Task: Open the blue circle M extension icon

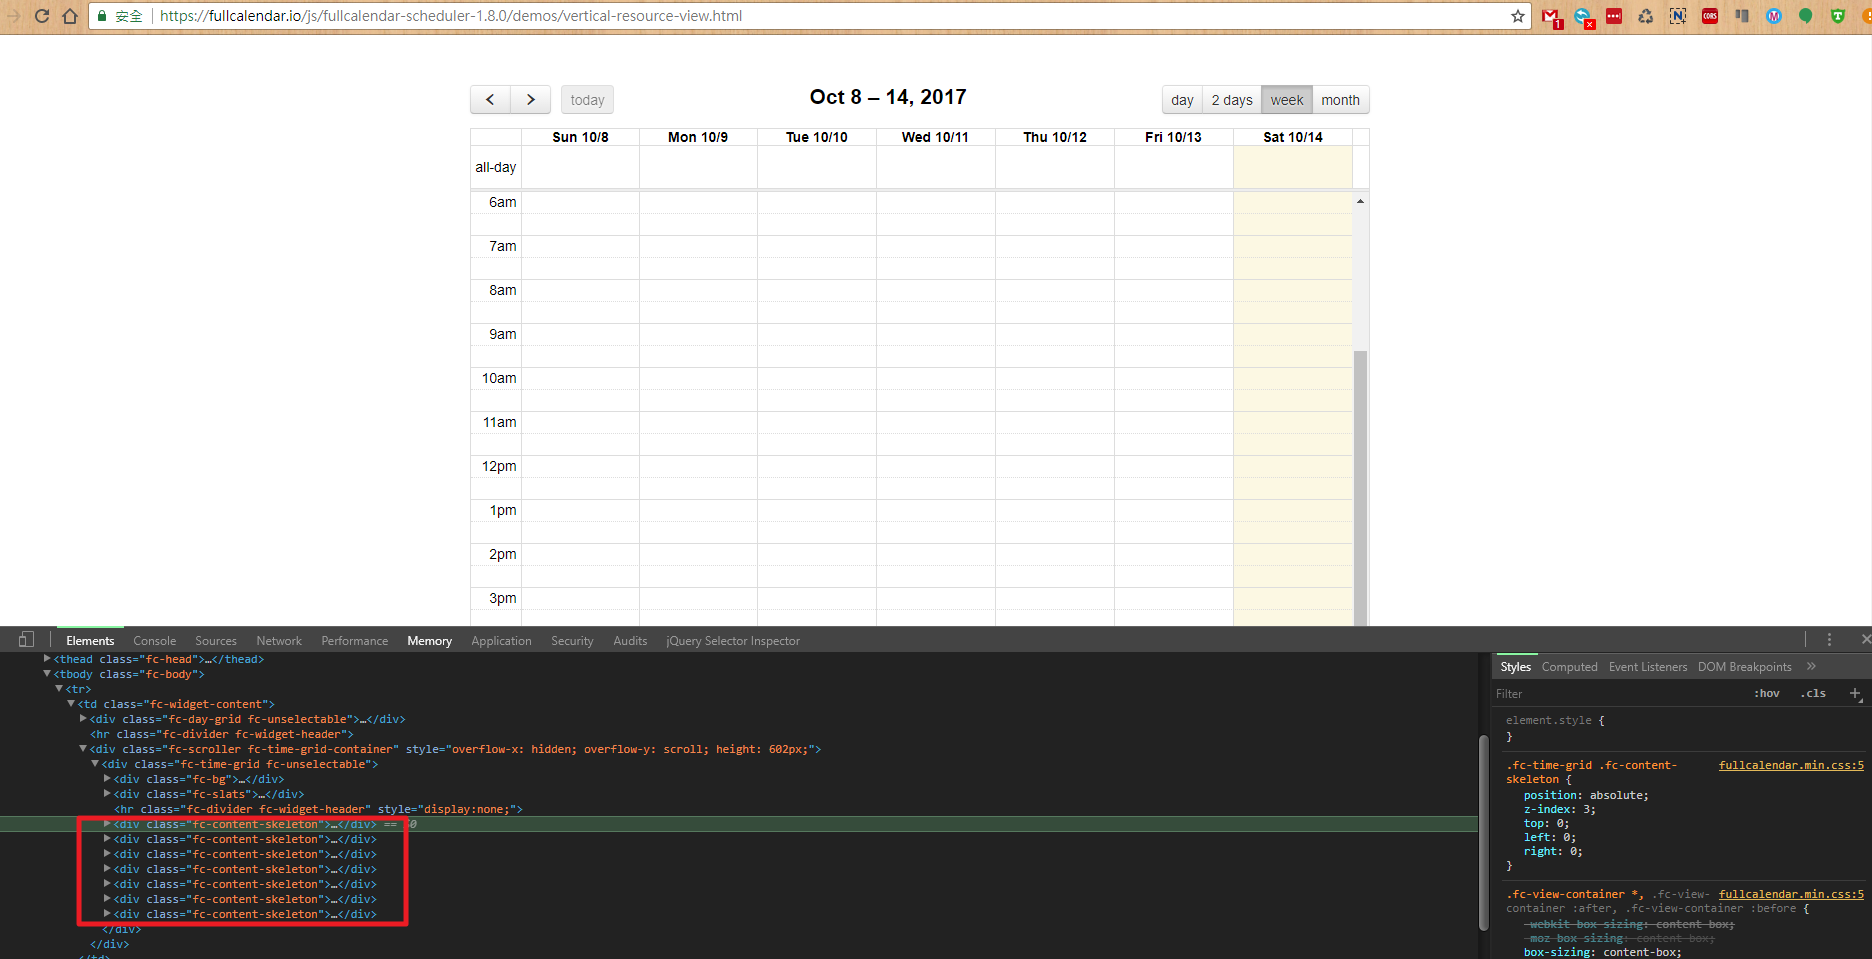Action: [x=1774, y=16]
